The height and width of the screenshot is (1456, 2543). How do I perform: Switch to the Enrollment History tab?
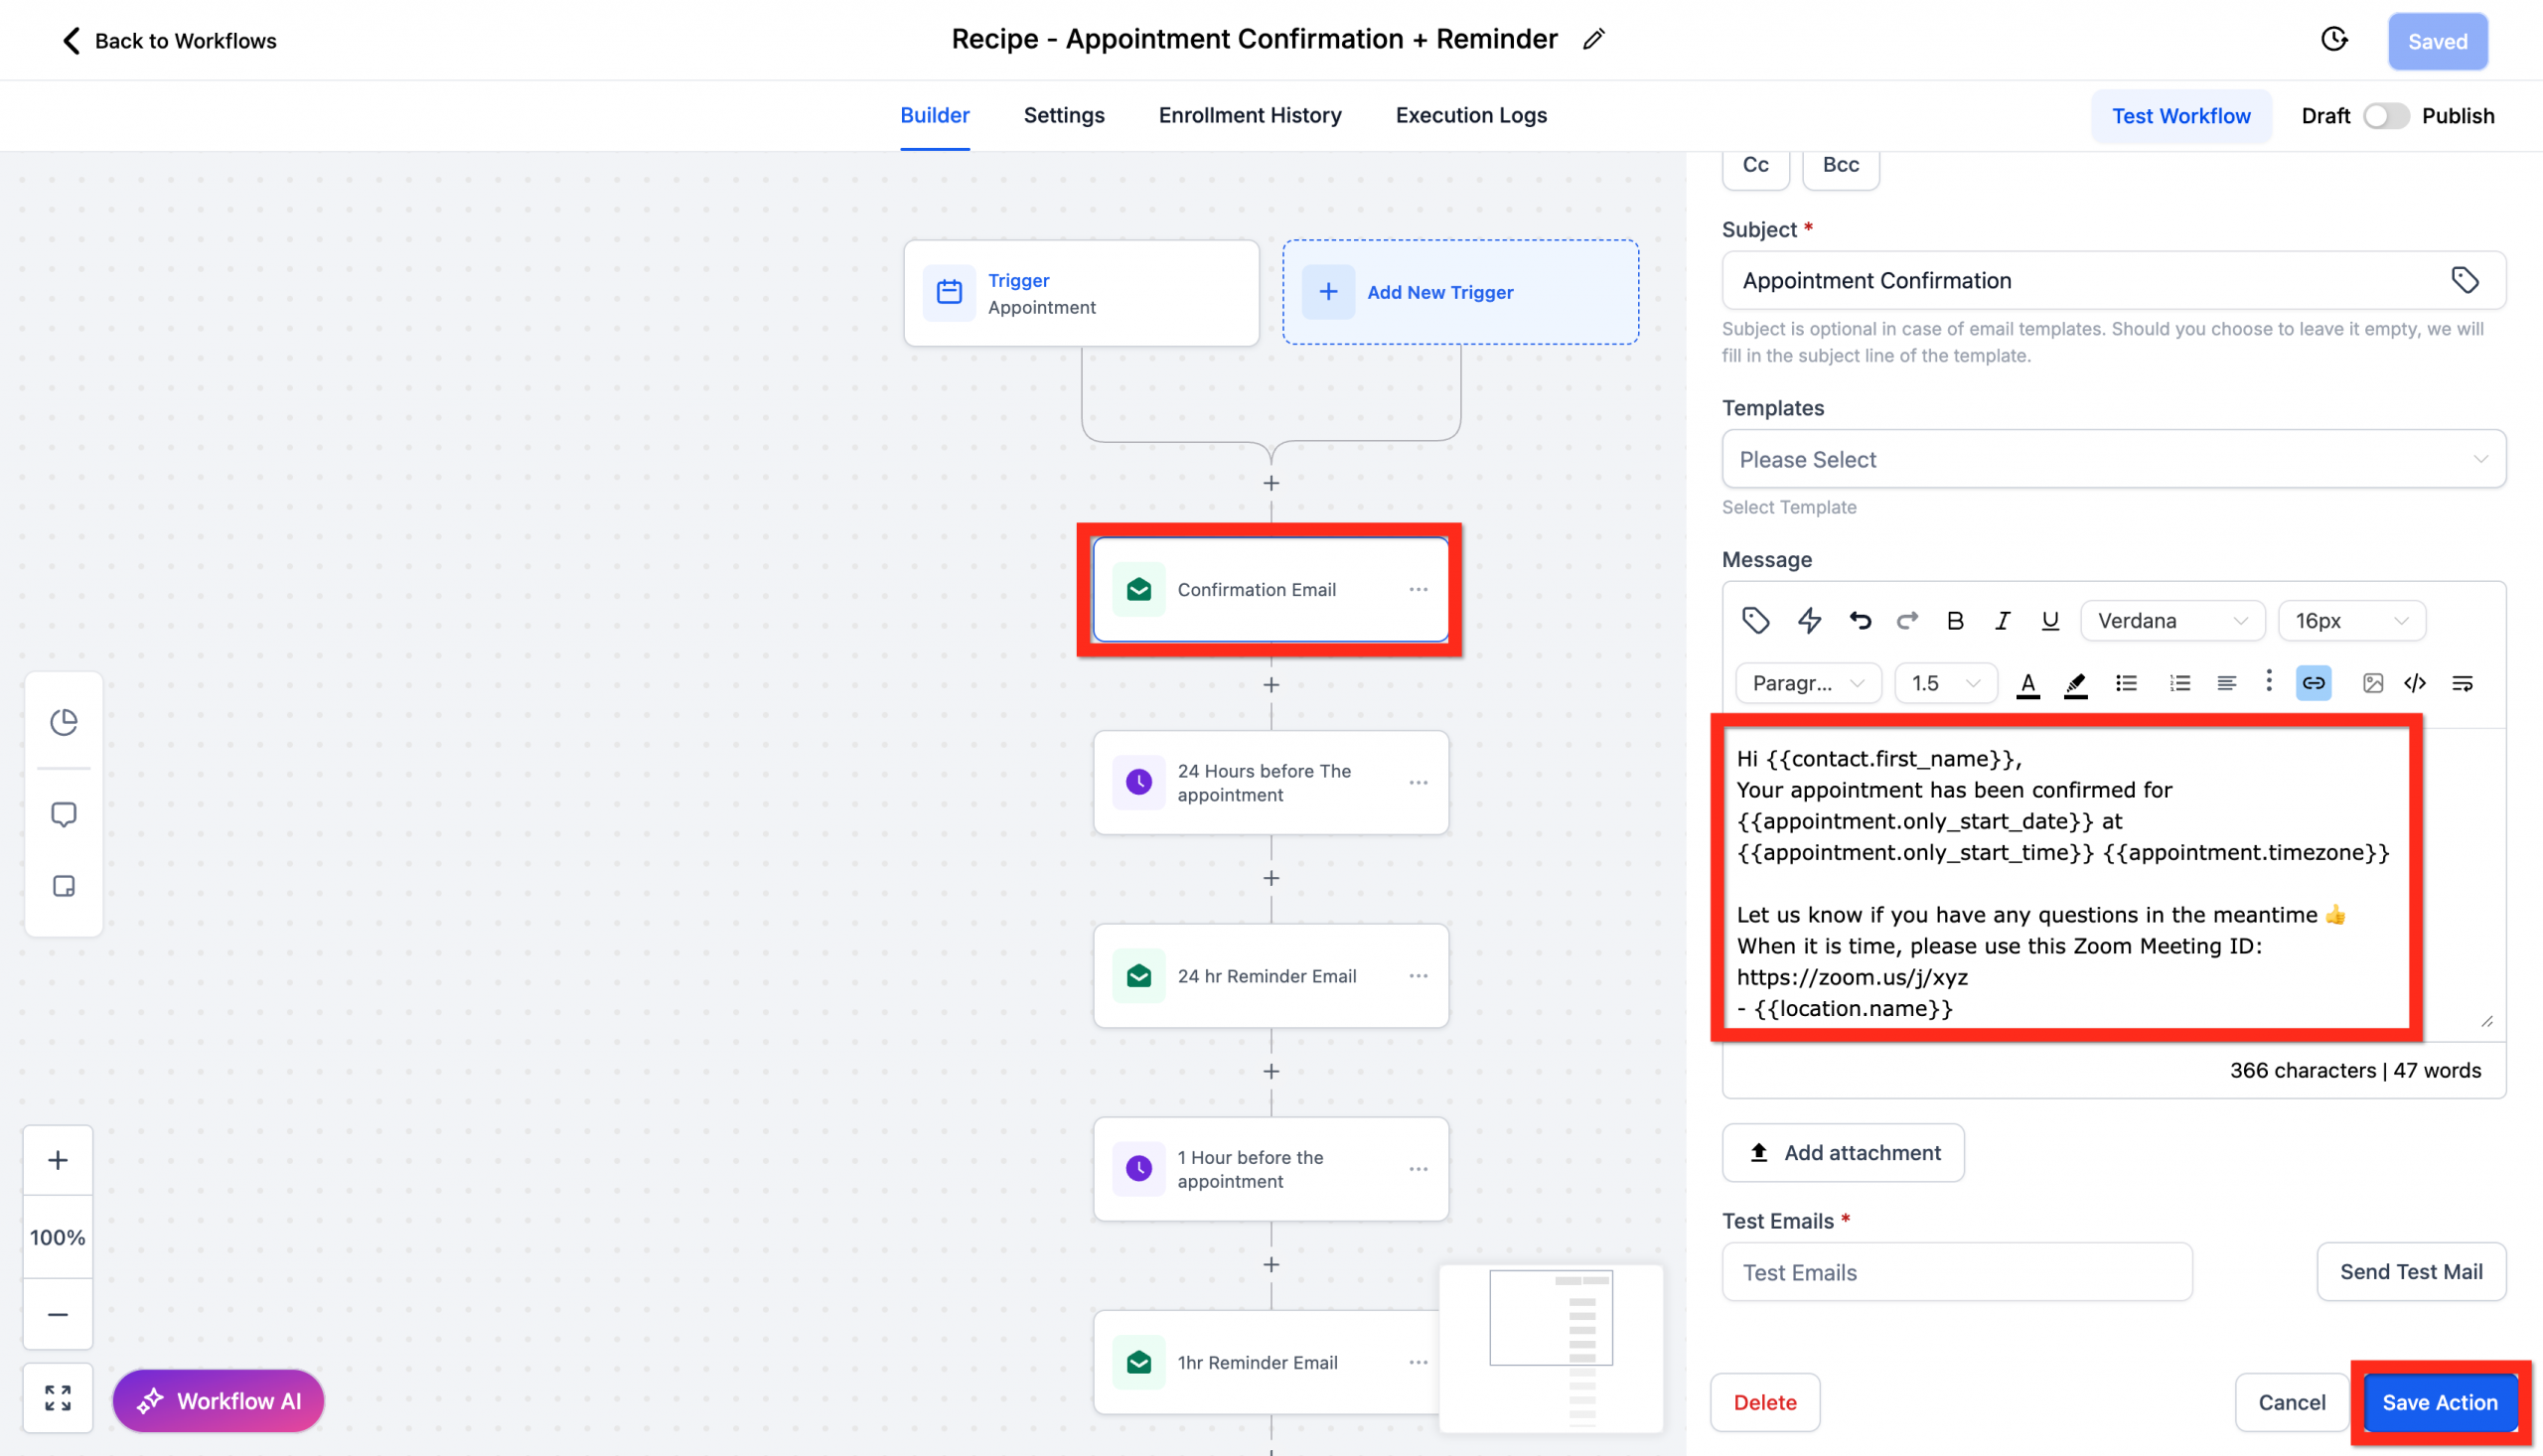point(1249,115)
